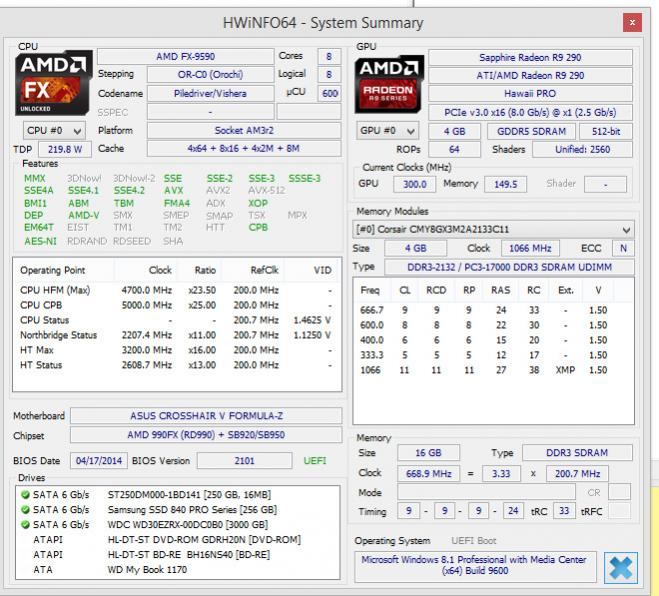
Task: Click the BIOS Version 2101 field
Action: 244,461
